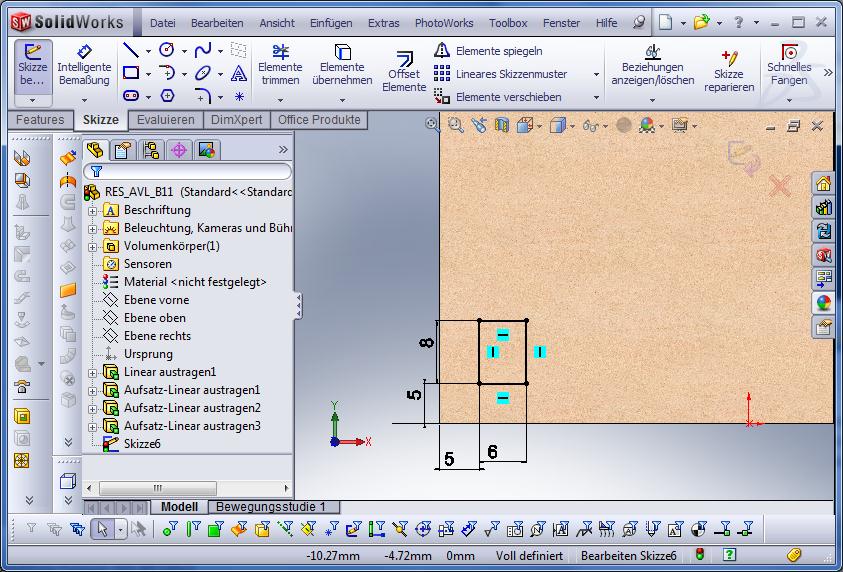
Task: Open the Skizze reparieren tool
Action: pyautogui.click(x=728, y=70)
